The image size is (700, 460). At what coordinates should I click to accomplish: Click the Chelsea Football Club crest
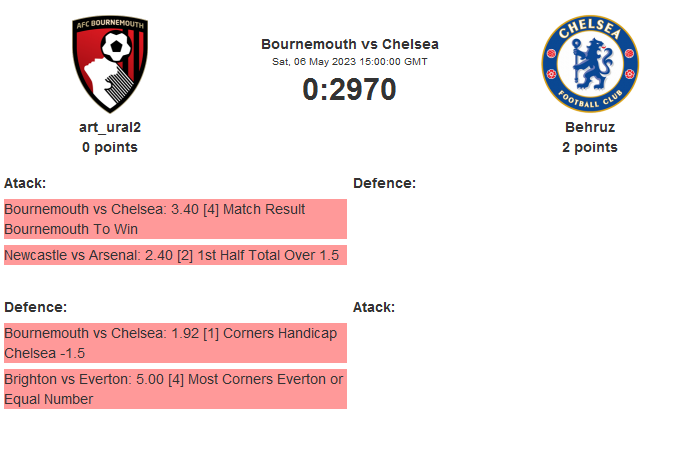point(589,64)
